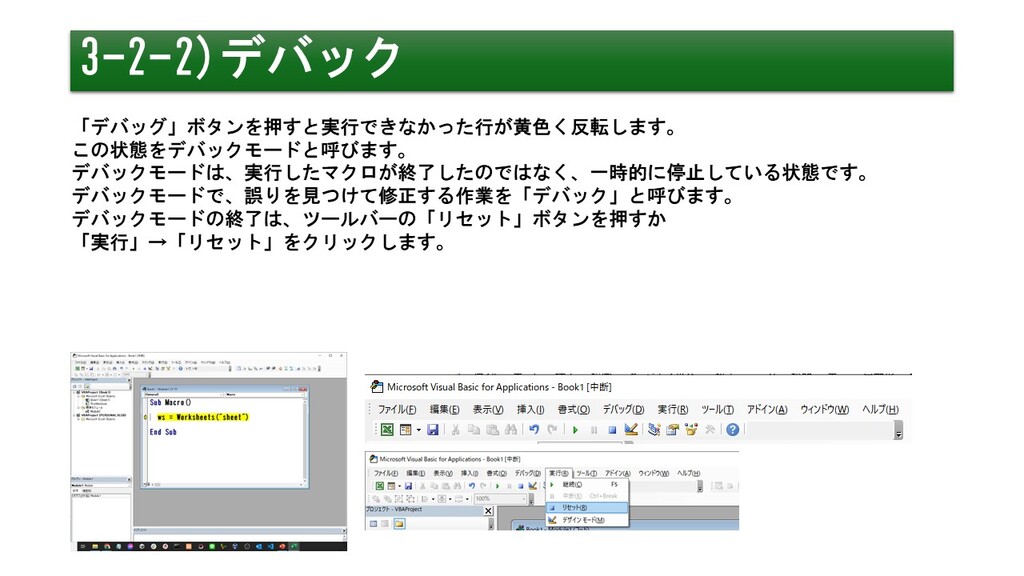Image resolution: width=1024 pixels, height=576 pixels.
Task: Open ヘルプ(H) menu in large toolbar image
Action: pyautogui.click(x=880, y=409)
